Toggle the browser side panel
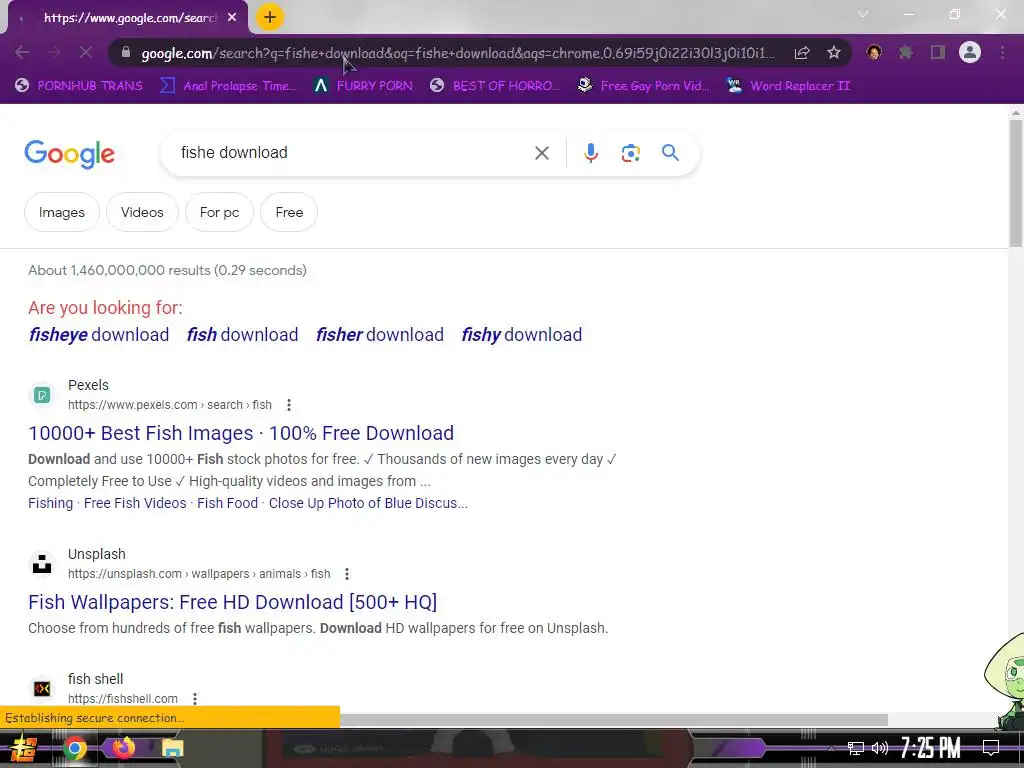 pos(938,52)
